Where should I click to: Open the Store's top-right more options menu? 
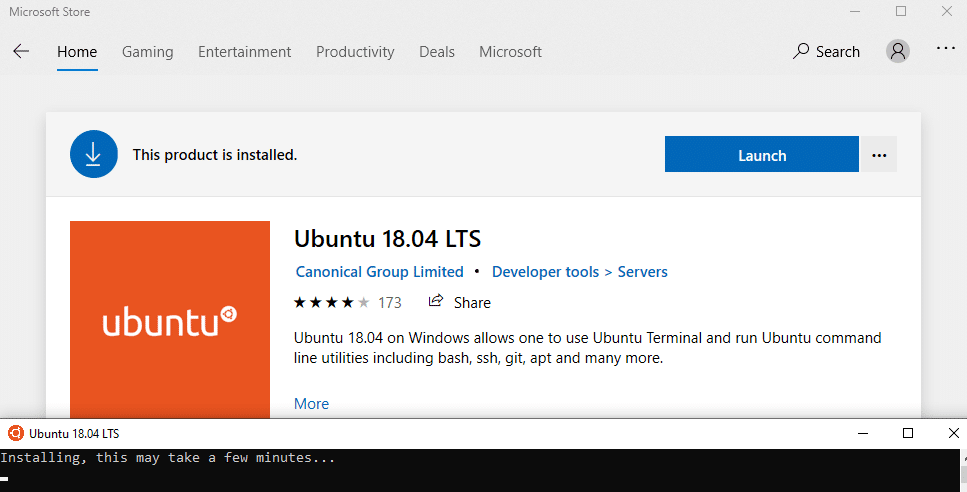coord(945,48)
